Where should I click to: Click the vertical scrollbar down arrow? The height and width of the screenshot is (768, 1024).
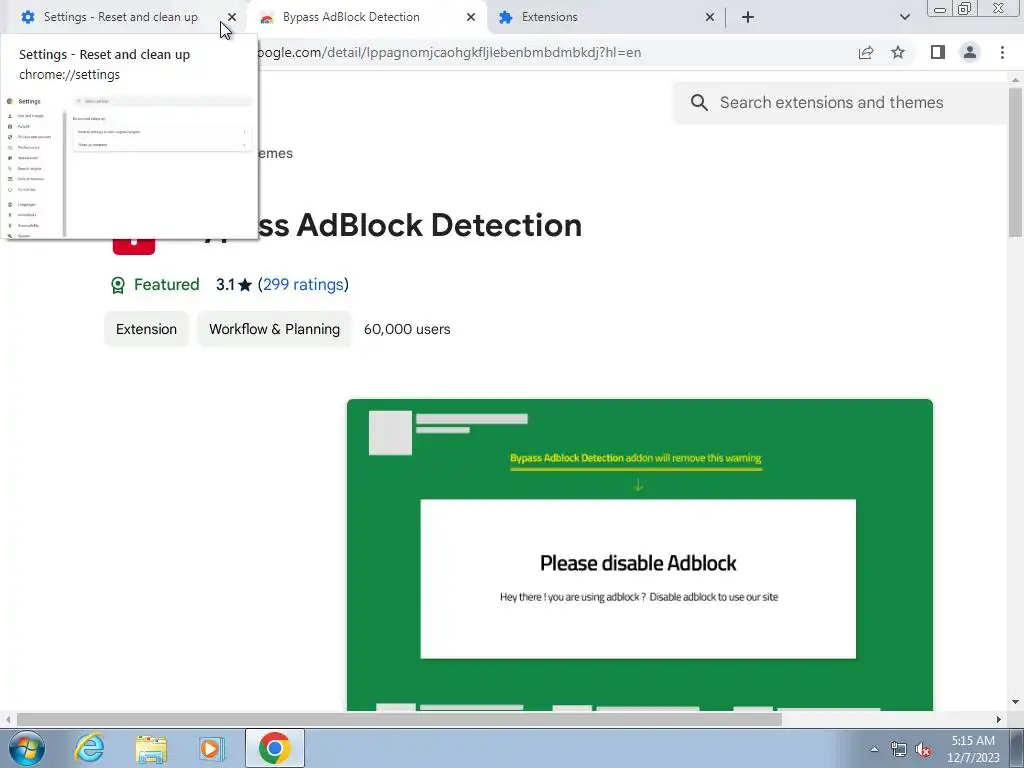(x=1015, y=702)
